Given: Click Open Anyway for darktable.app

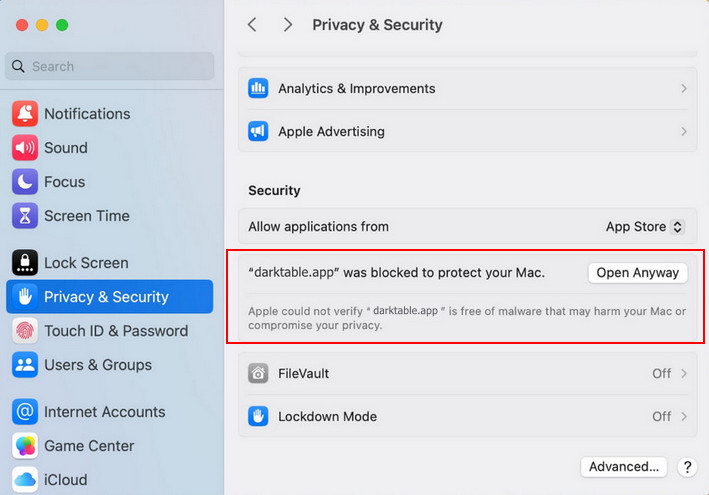Looking at the screenshot, I should (x=637, y=272).
